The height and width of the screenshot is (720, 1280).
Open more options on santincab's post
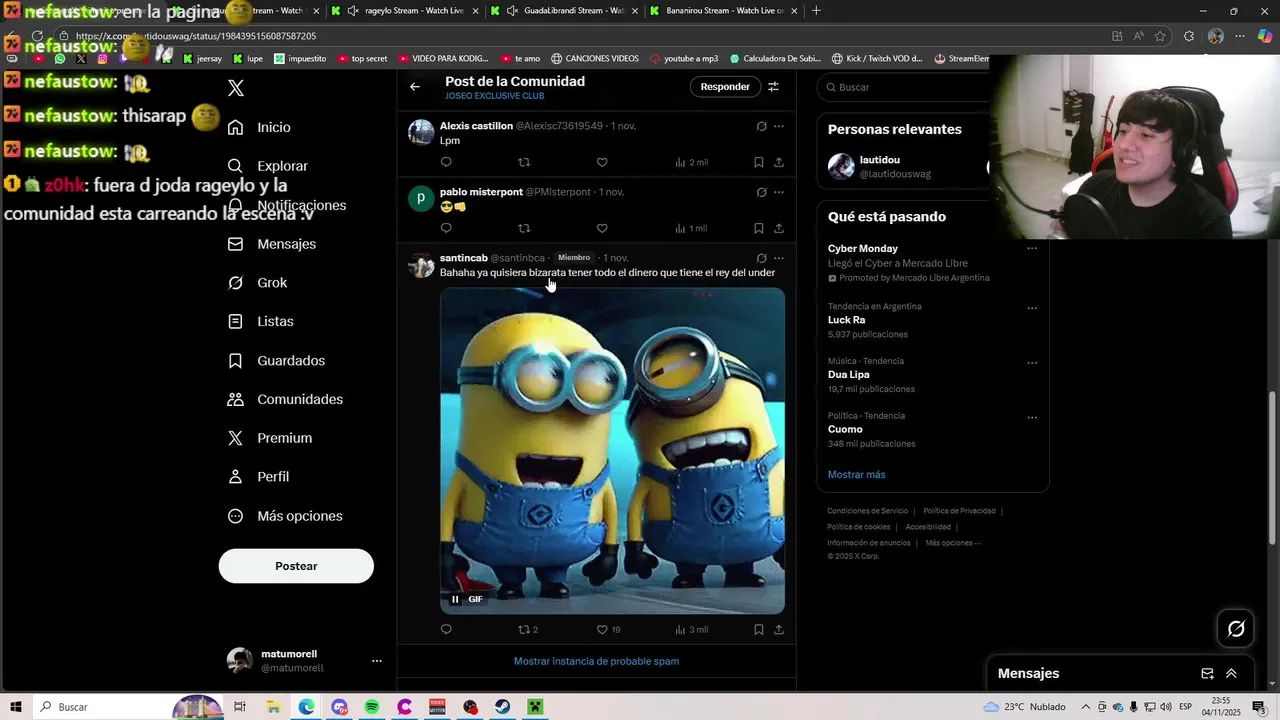click(x=779, y=258)
